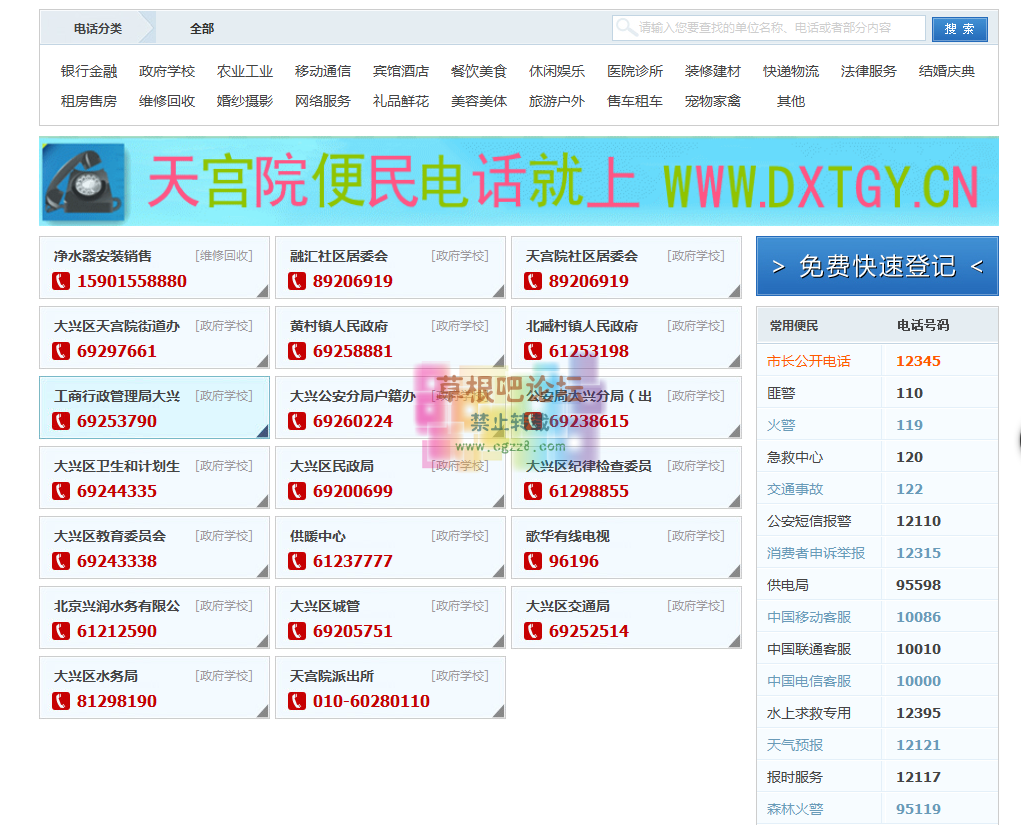Image resolution: width=1021 pixels, height=825 pixels.
Task: Click the 天气预报 link in the sidebar
Action: click(794, 745)
